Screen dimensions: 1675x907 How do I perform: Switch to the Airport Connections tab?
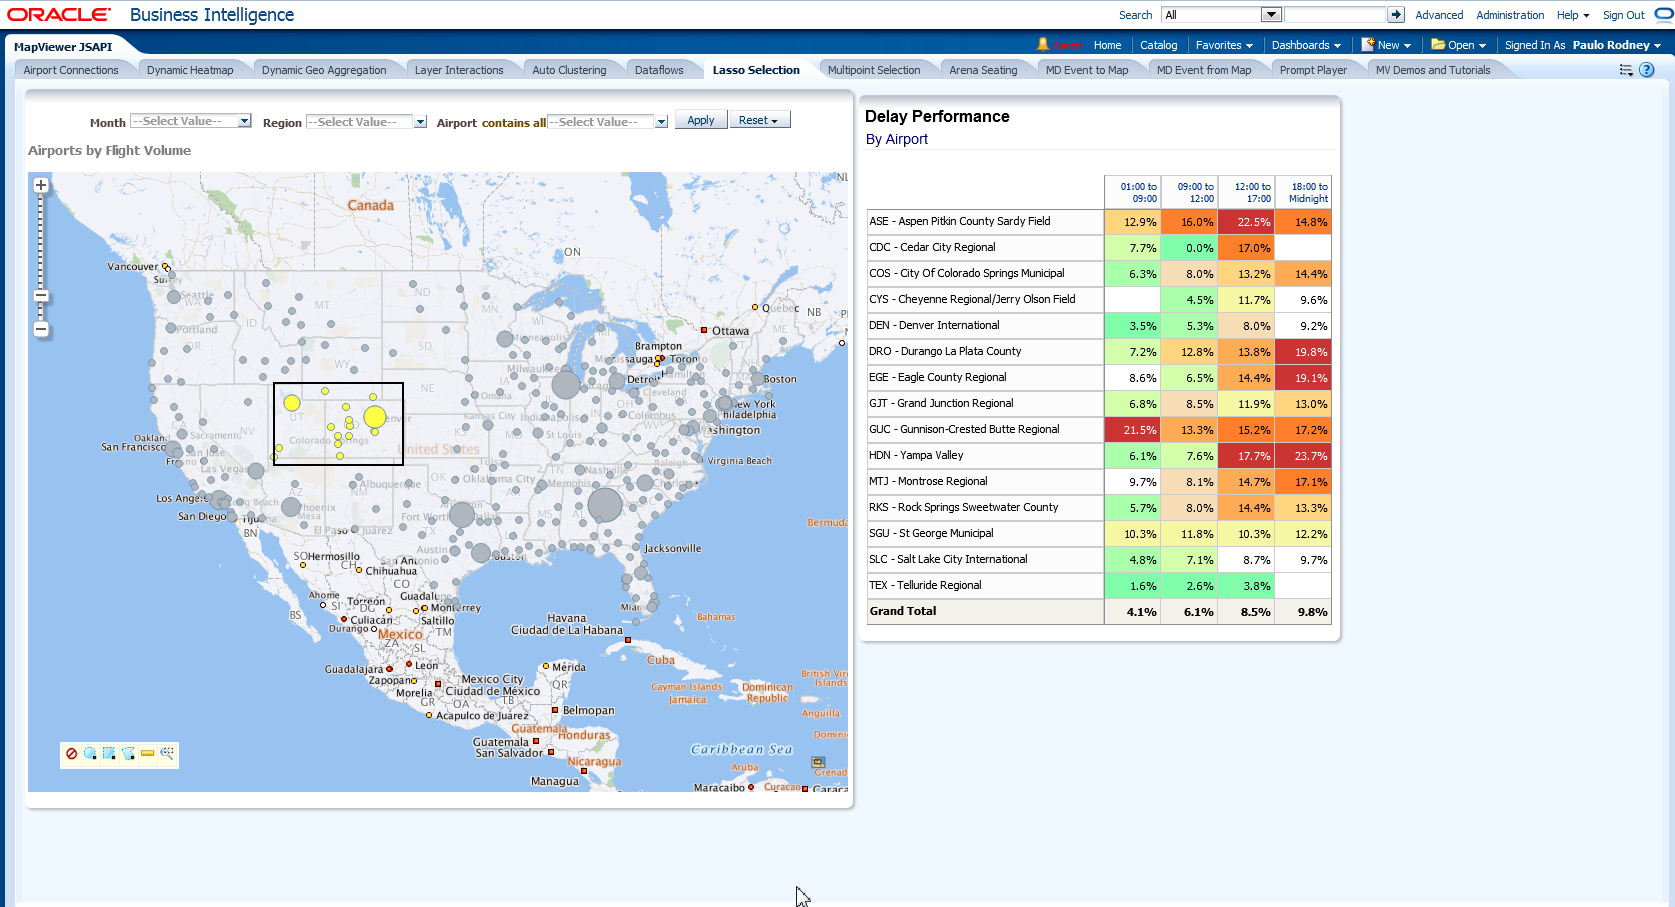click(x=71, y=70)
